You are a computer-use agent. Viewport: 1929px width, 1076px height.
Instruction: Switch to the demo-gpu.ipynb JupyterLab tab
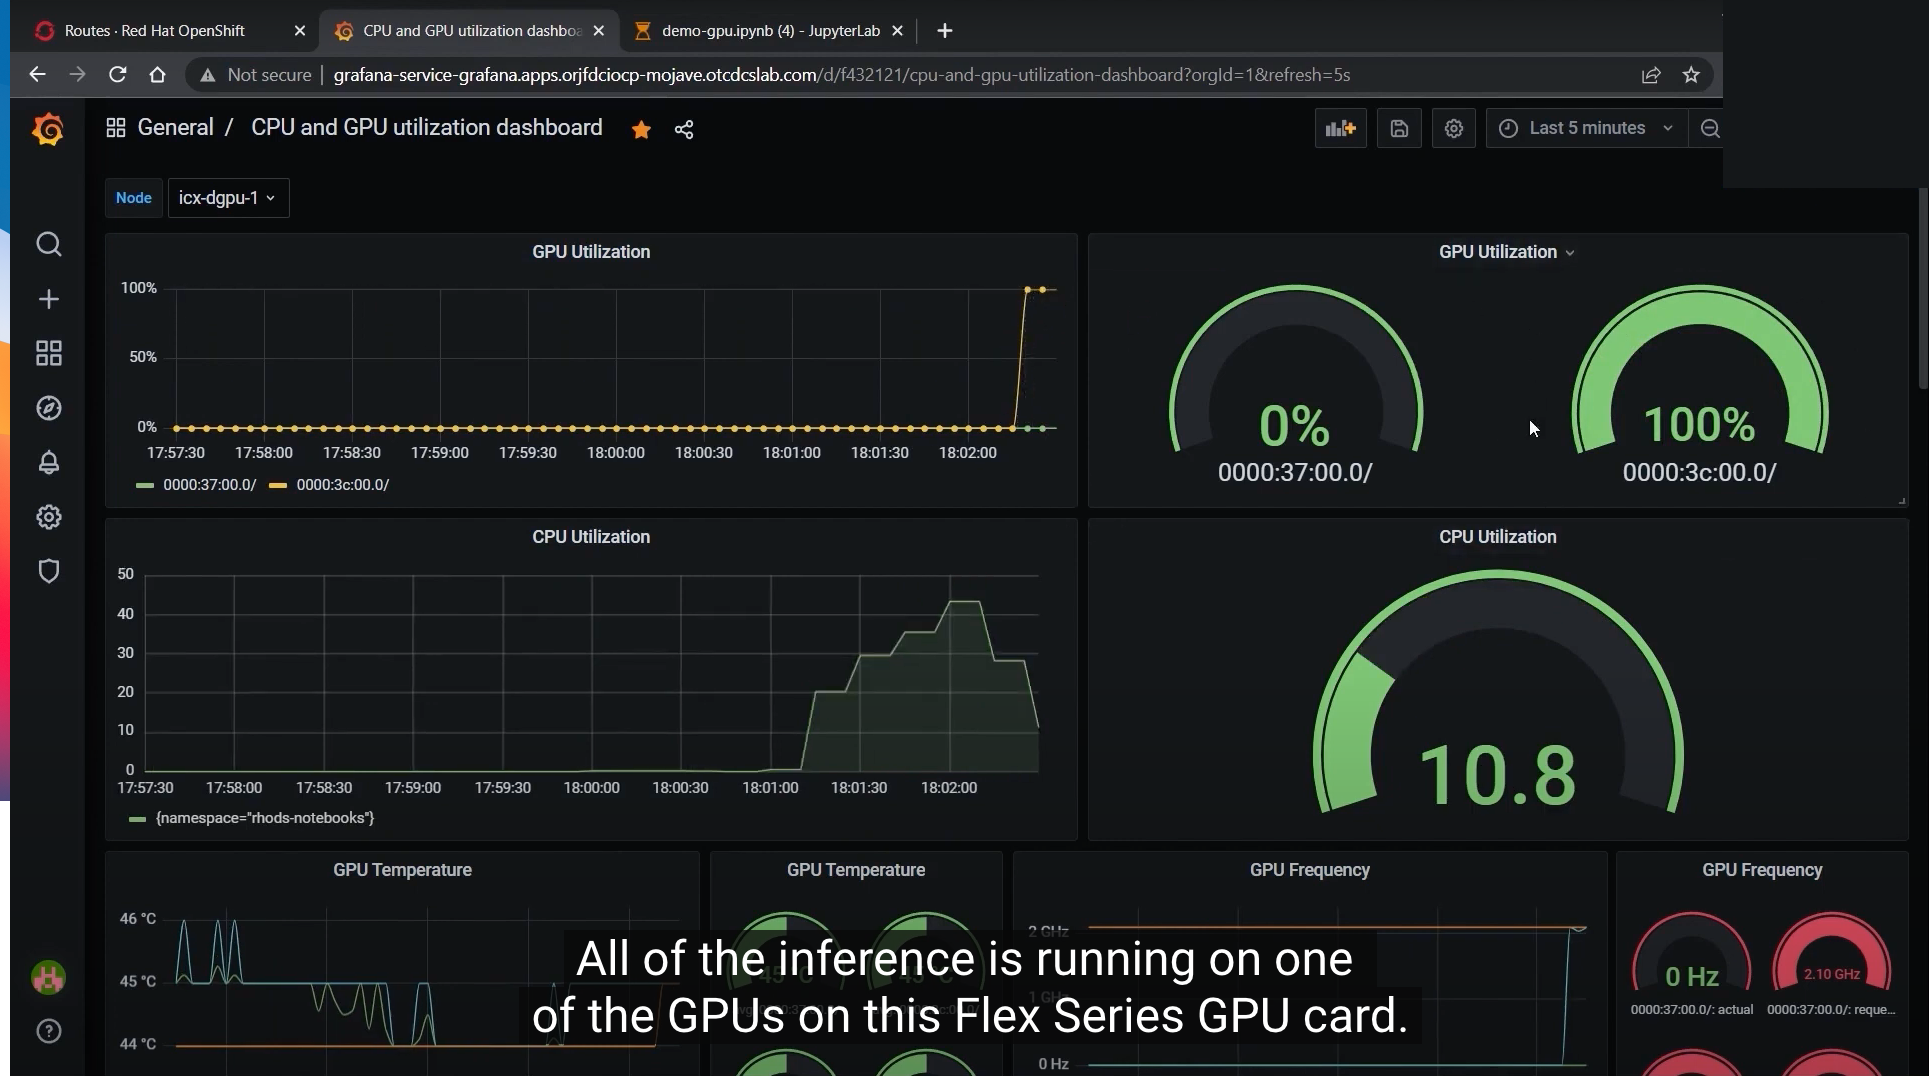770,31
